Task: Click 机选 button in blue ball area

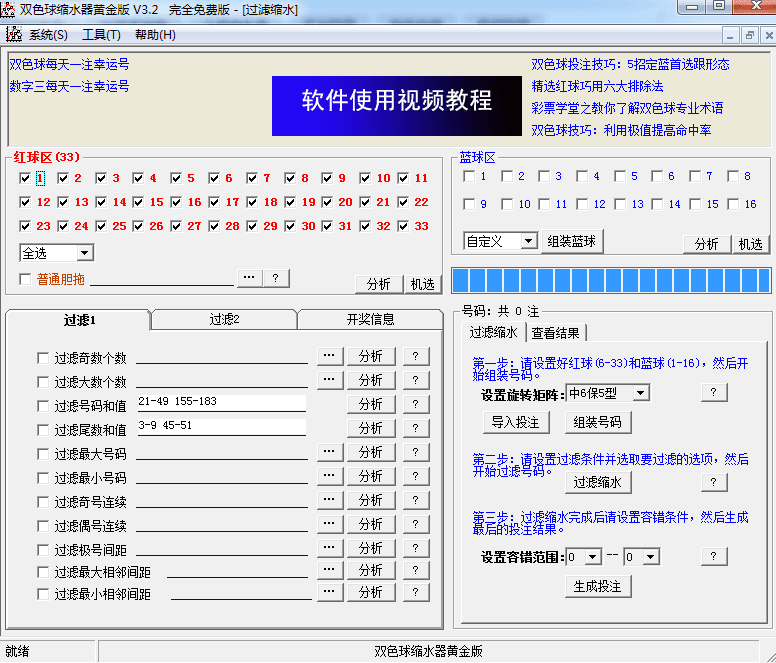Action: 750,244
